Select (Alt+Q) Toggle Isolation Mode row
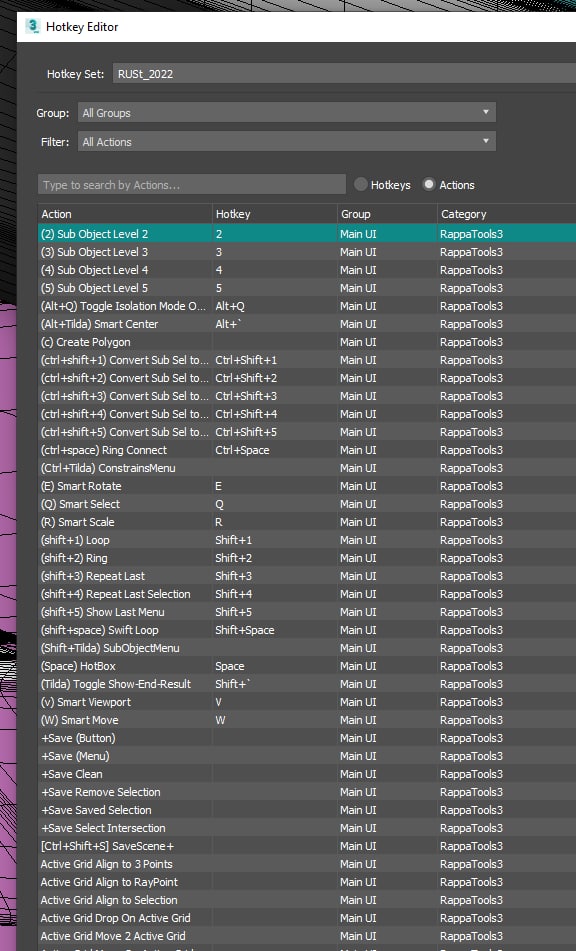The height and width of the screenshot is (951, 576). [x=307, y=306]
